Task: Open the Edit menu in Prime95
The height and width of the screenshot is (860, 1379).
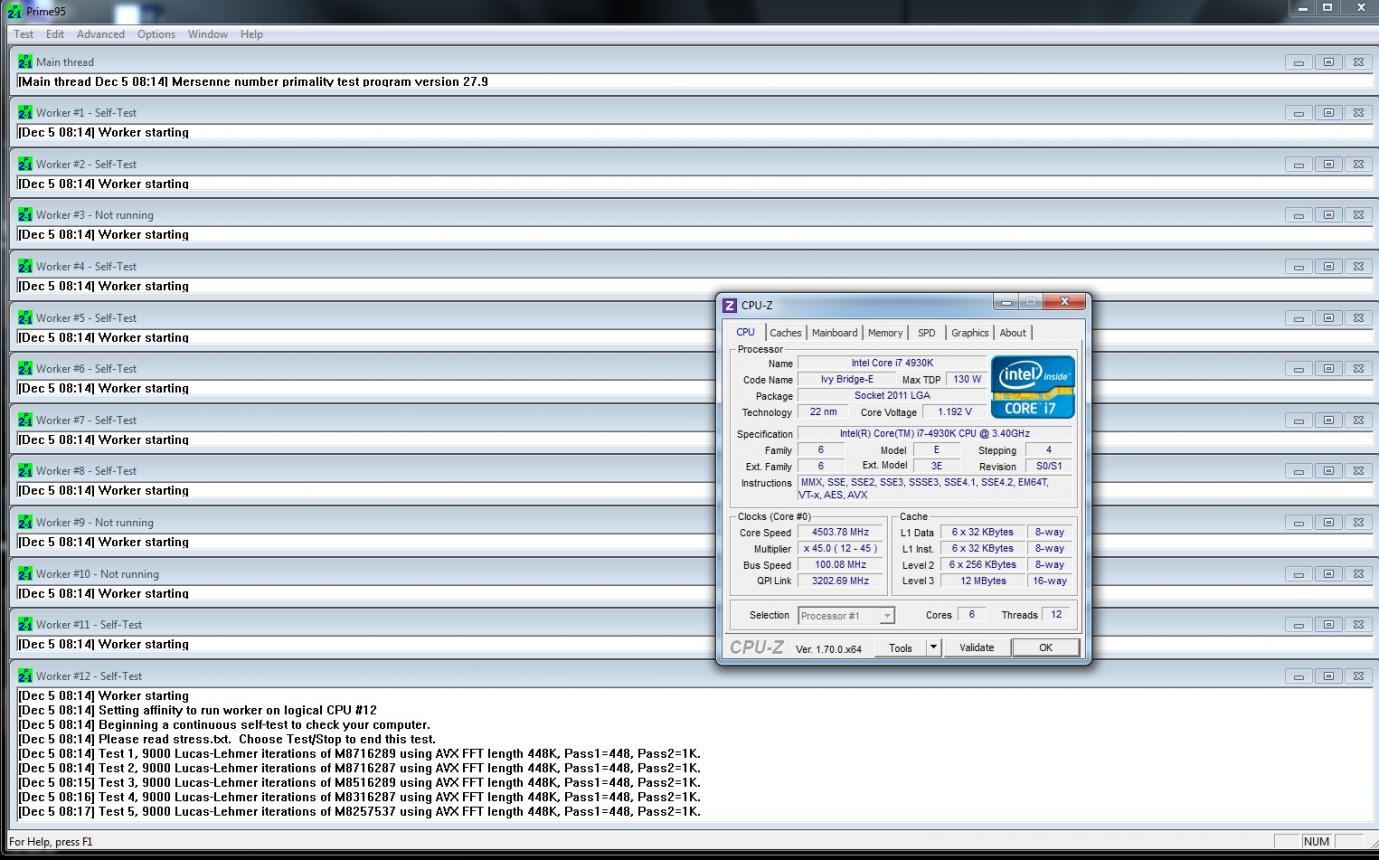Action: (x=57, y=34)
